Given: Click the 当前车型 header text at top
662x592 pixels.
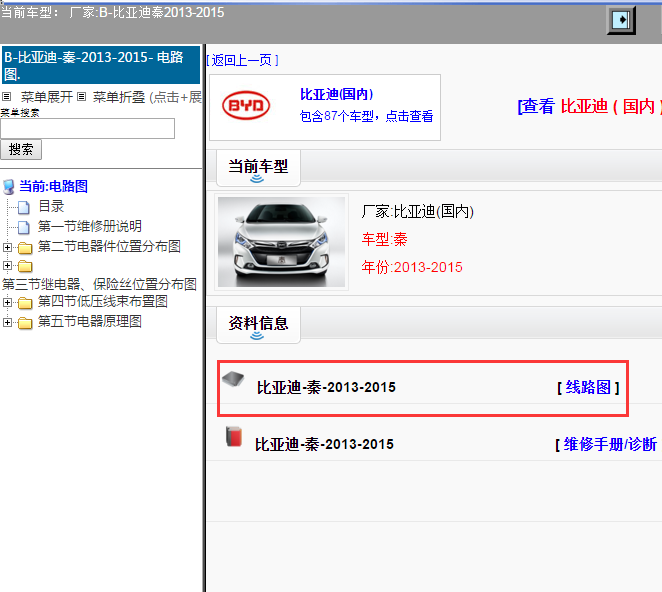Looking at the screenshot, I should tap(112, 13).
